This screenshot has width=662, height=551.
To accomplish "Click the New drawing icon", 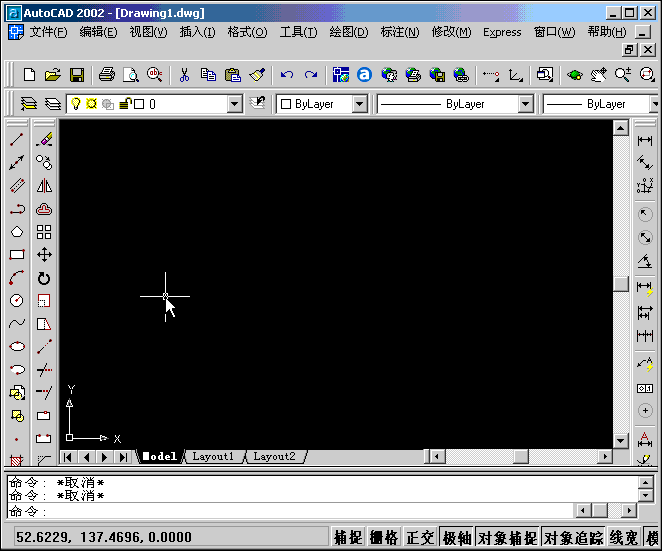I will click(29, 75).
